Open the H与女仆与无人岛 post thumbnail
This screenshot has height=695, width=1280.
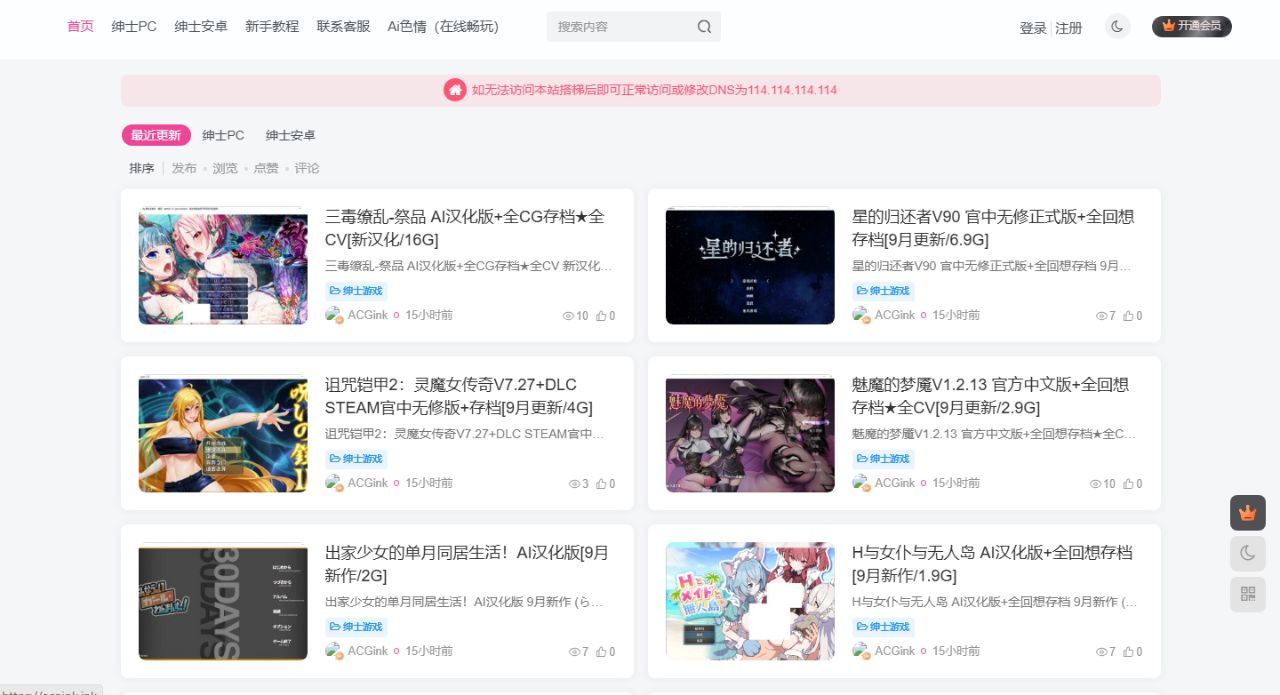(x=750, y=601)
